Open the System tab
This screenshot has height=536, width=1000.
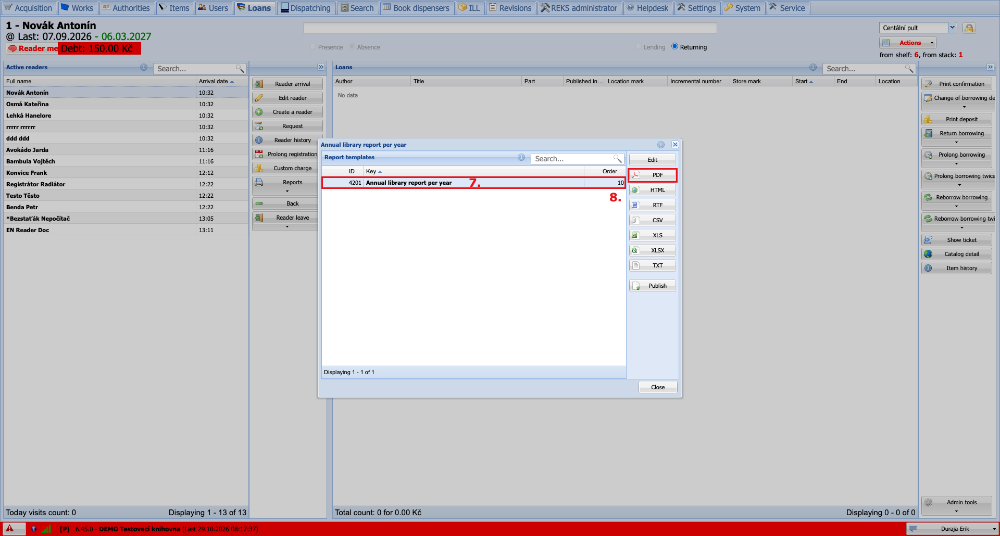pyautogui.click(x=743, y=8)
